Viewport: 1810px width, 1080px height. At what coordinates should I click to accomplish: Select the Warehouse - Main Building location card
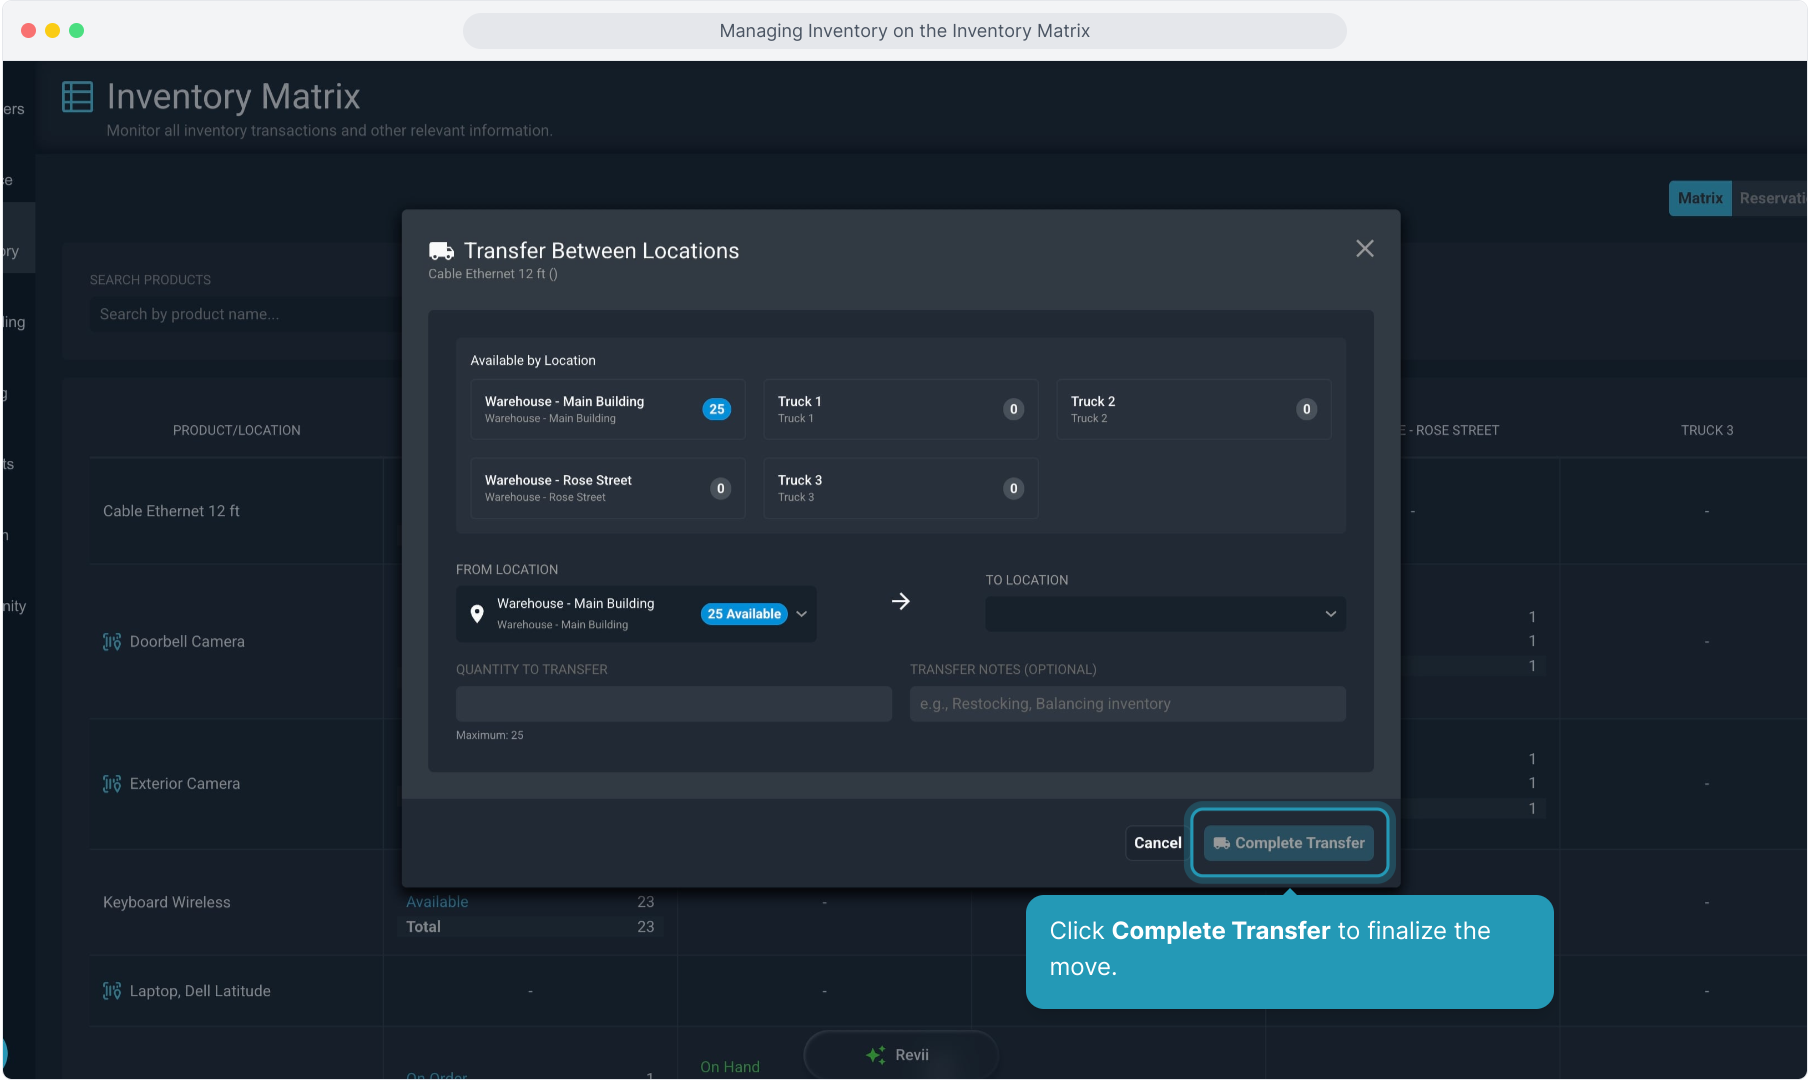pos(607,409)
